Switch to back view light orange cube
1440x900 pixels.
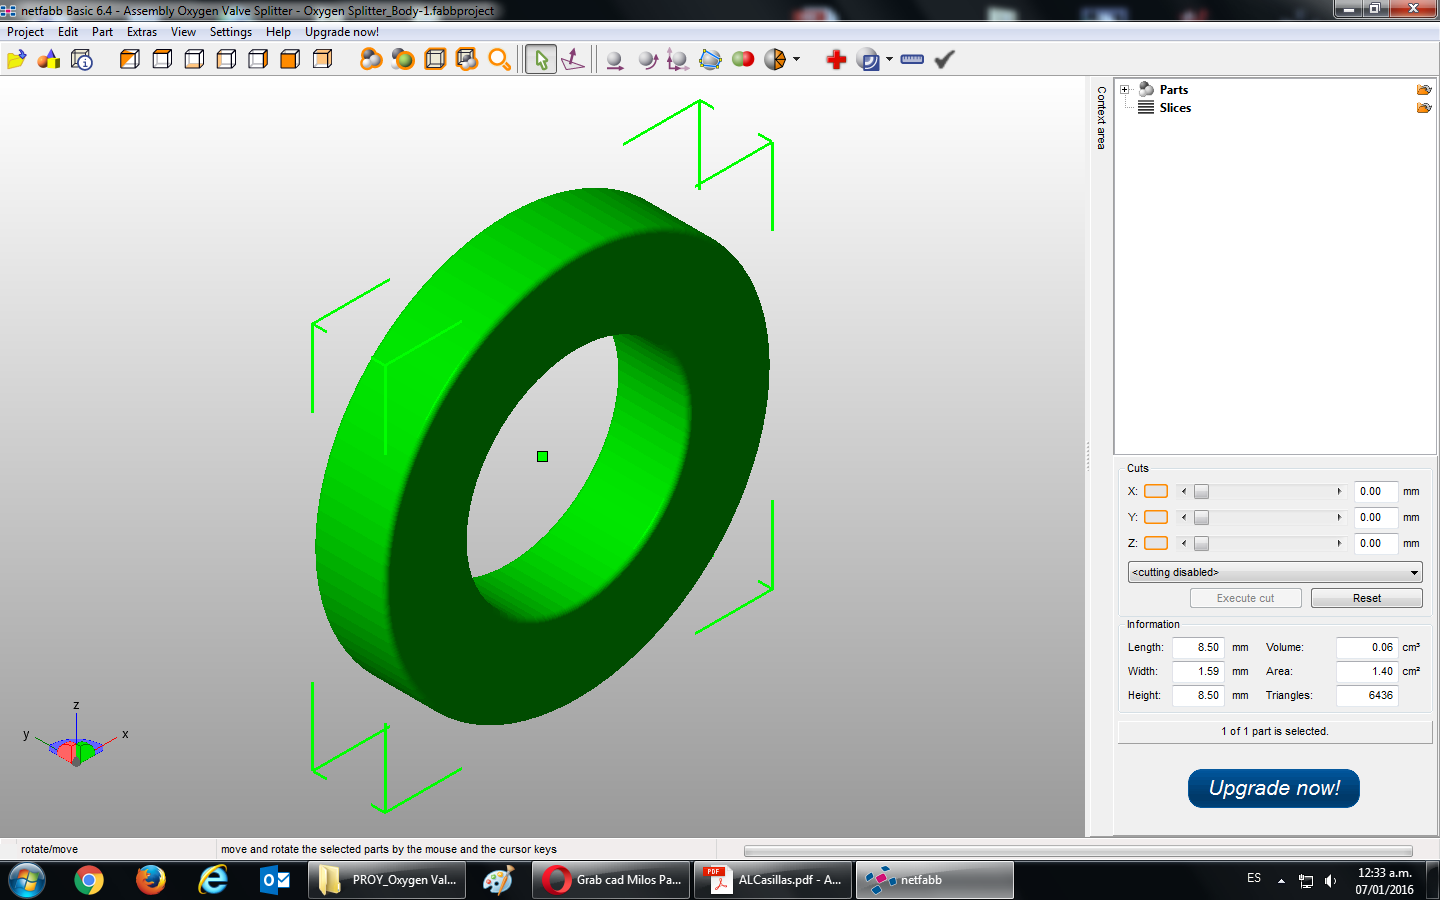[x=322, y=60]
